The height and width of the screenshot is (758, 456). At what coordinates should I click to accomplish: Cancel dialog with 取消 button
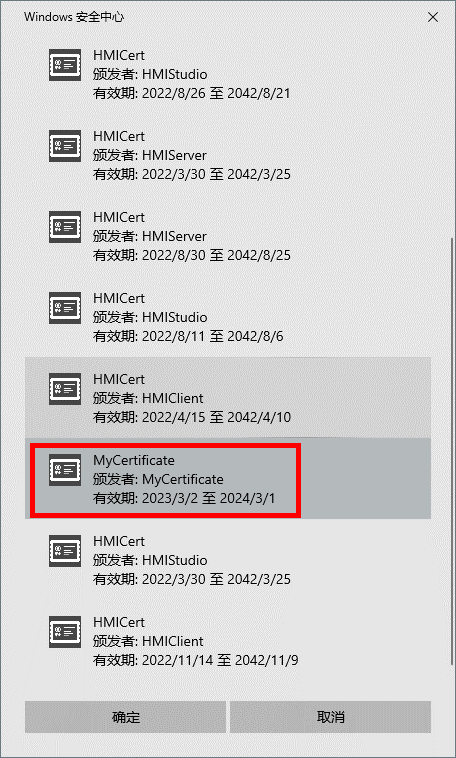tap(330, 717)
